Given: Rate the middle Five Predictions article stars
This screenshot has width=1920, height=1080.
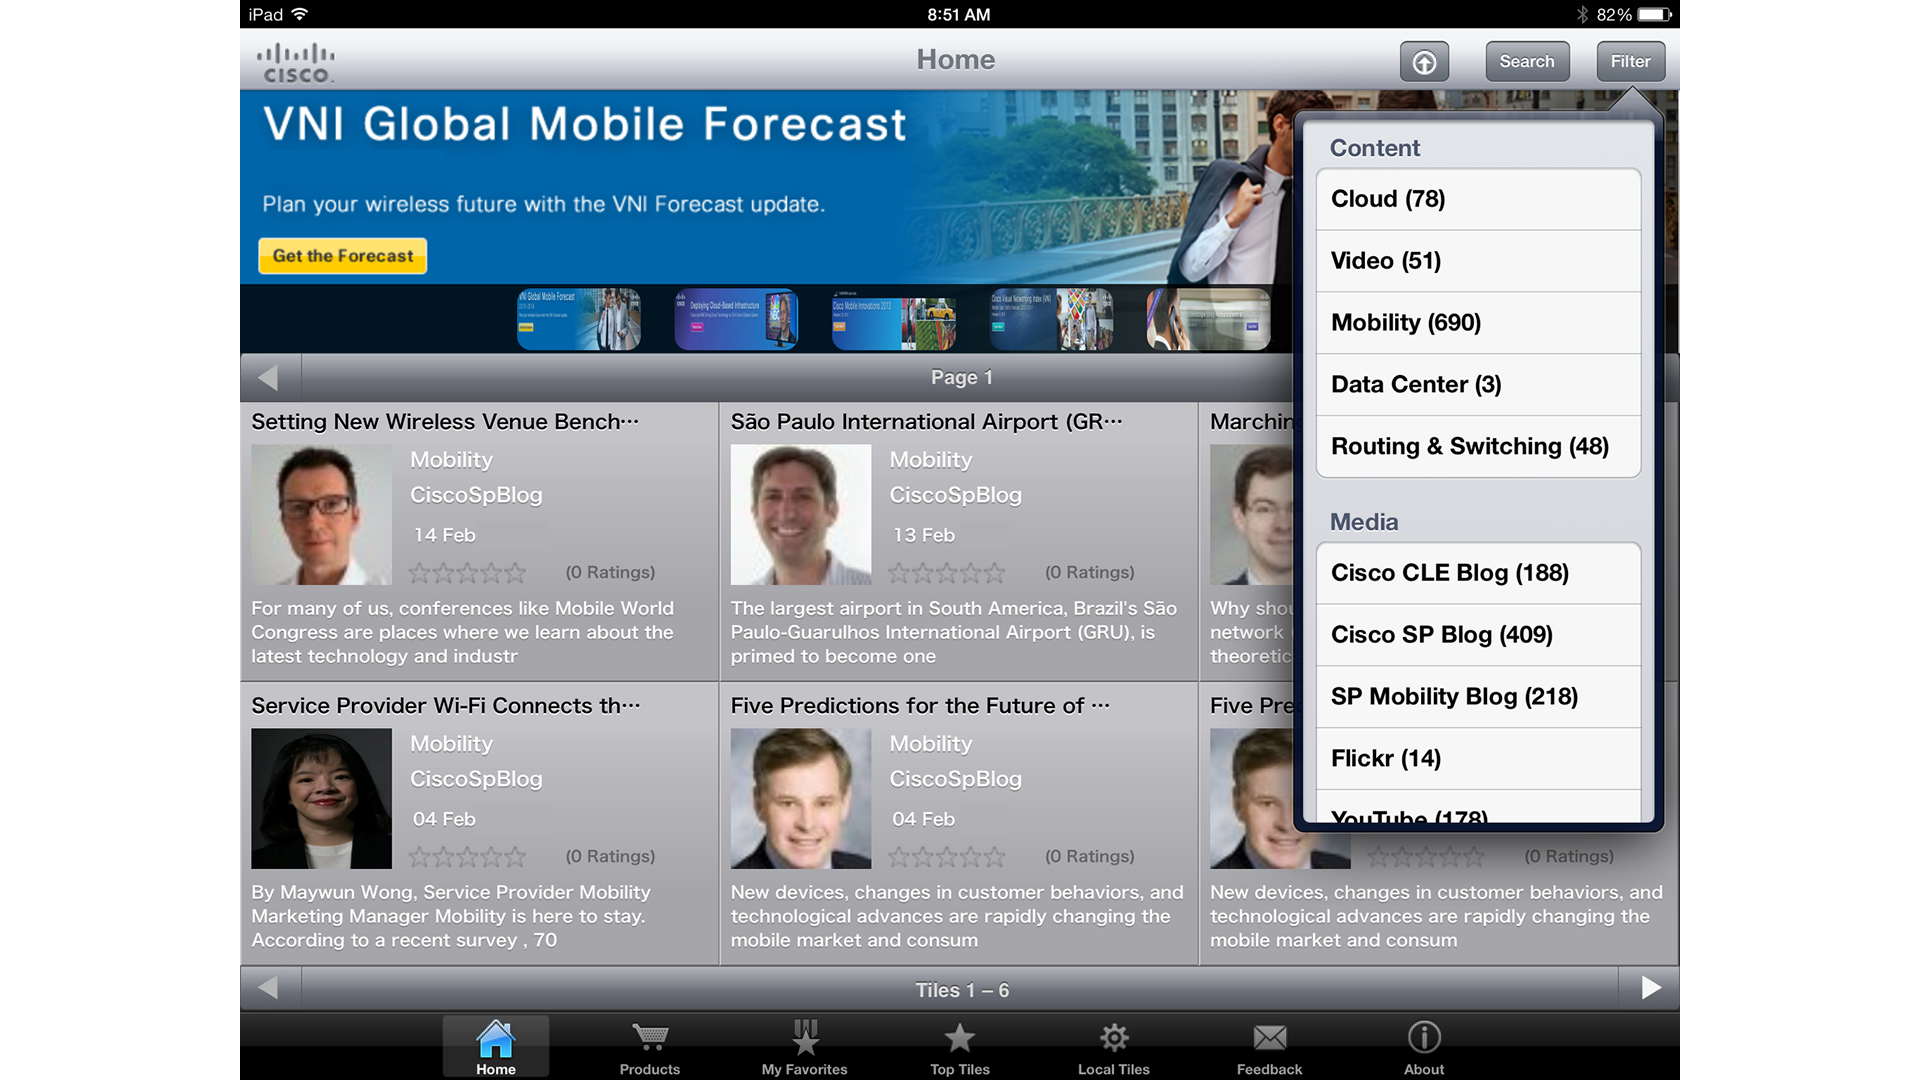Looking at the screenshot, I should coord(947,857).
